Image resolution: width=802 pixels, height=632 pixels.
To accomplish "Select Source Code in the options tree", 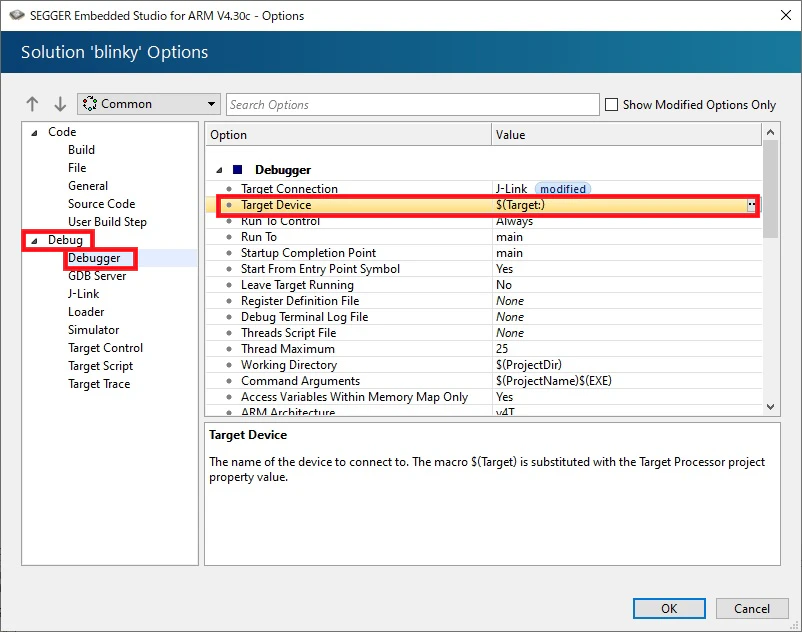I will coord(102,204).
